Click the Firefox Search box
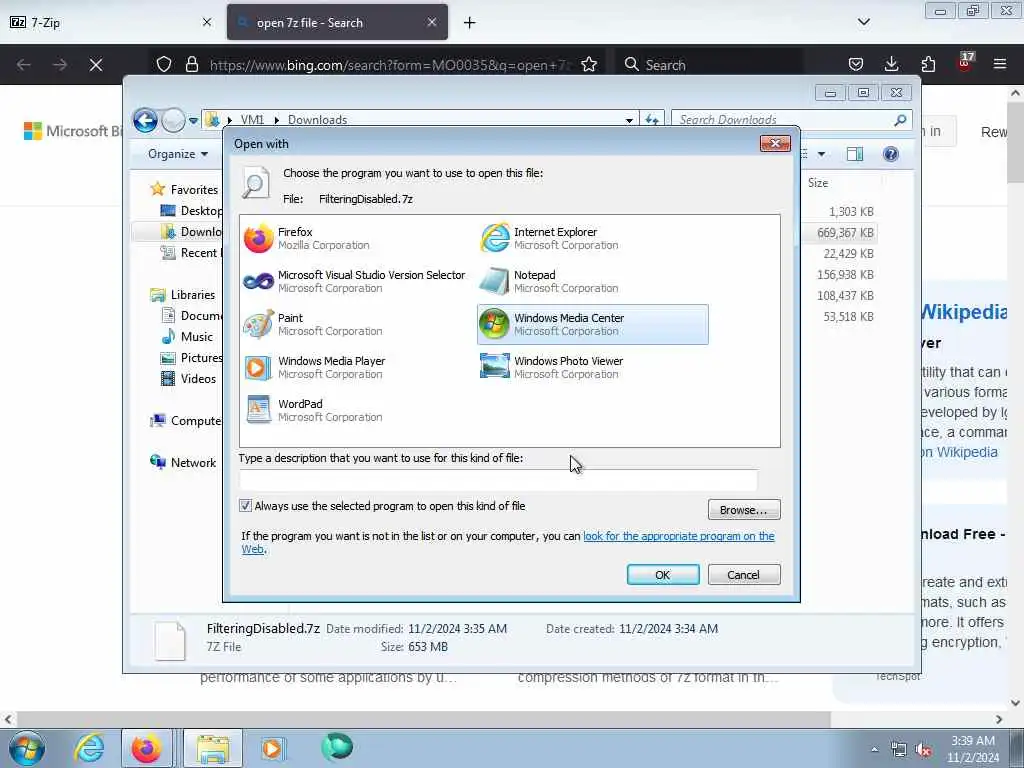 point(709,65)
